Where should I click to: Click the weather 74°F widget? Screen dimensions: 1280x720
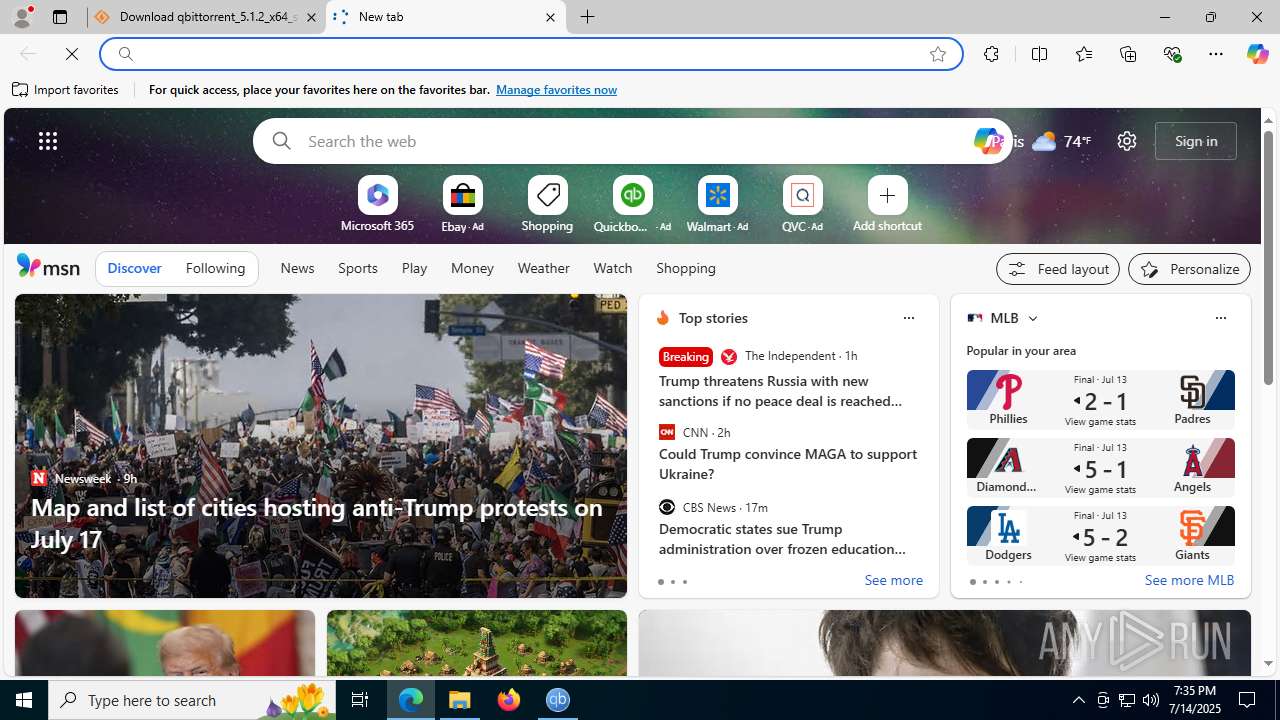pos(1061,141)
